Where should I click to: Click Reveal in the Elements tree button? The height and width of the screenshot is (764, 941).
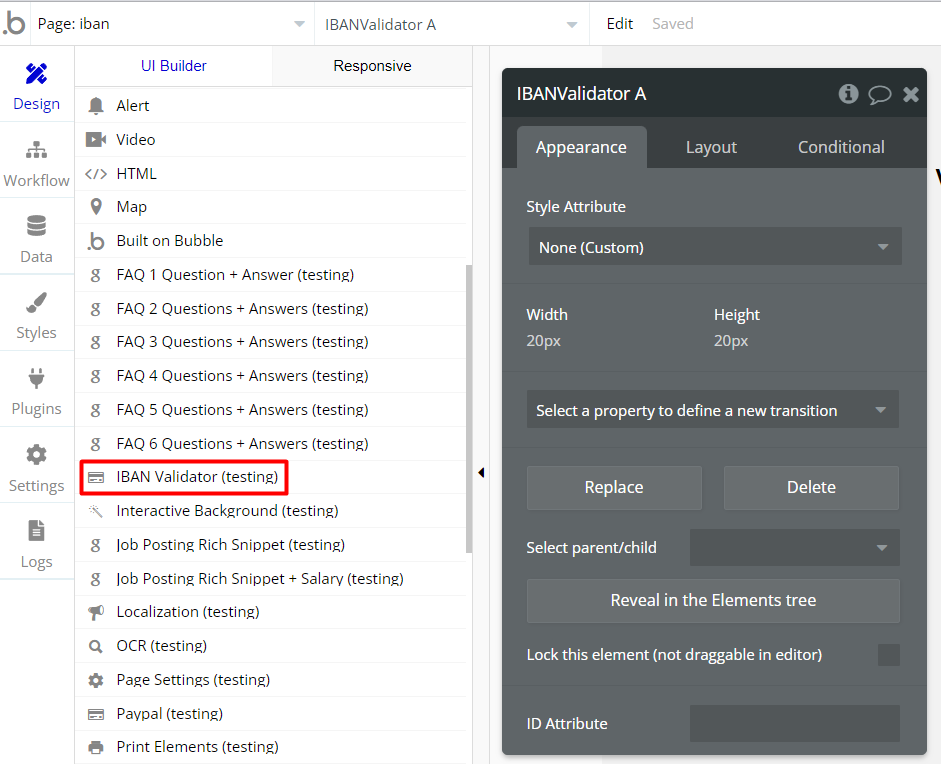(x=713, y=601)
